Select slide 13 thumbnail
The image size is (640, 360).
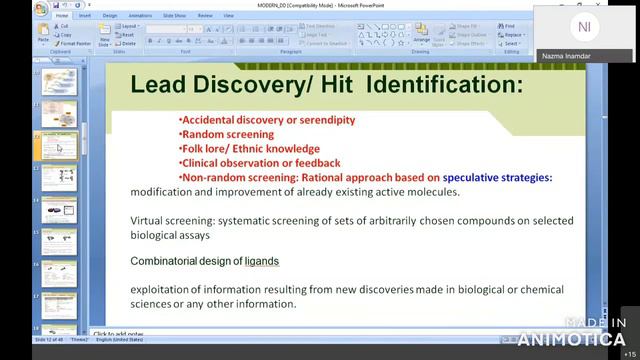tap(59, 178)
